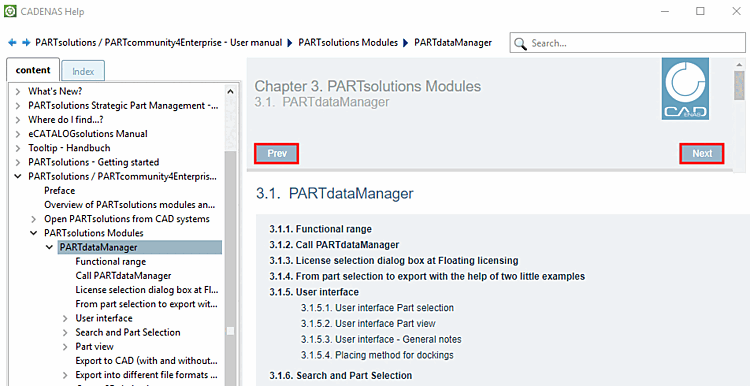Open the 3.1.1. Functional range link
The image size is (750, 386).
(320, 229)
